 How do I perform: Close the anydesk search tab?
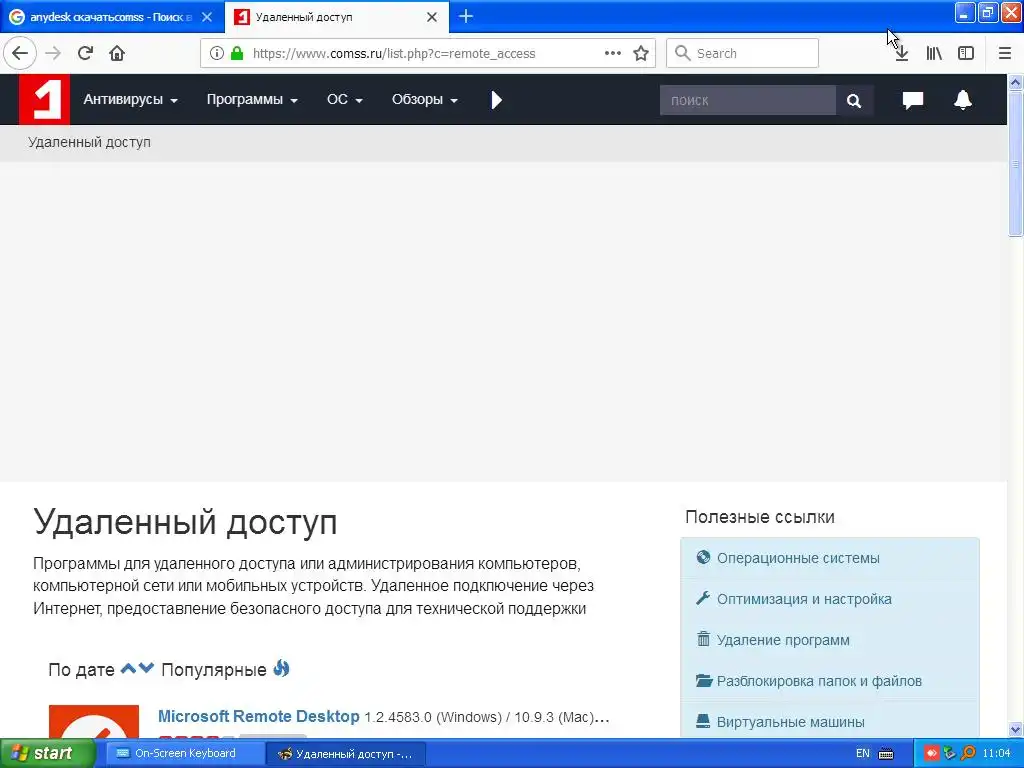207,17
